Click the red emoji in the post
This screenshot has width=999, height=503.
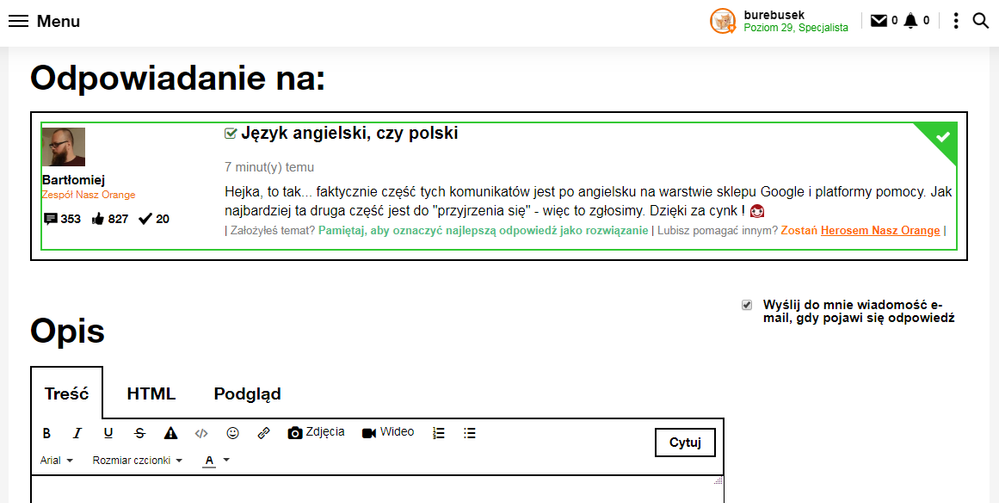point(757,210)
